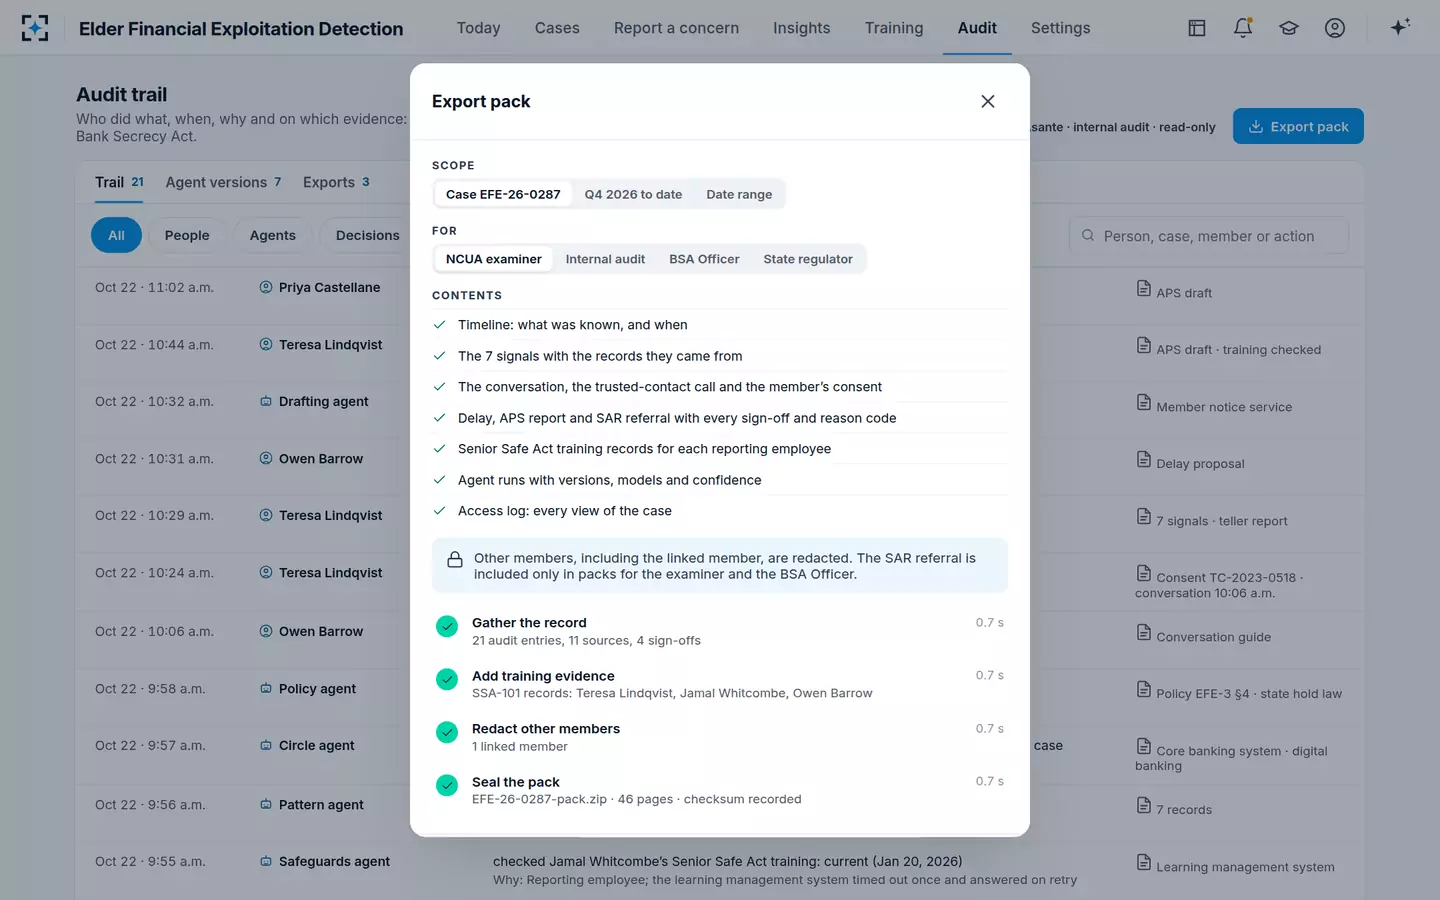Open the graduation cap training icon
The image size is (1440, 900).
point(1289,28)
